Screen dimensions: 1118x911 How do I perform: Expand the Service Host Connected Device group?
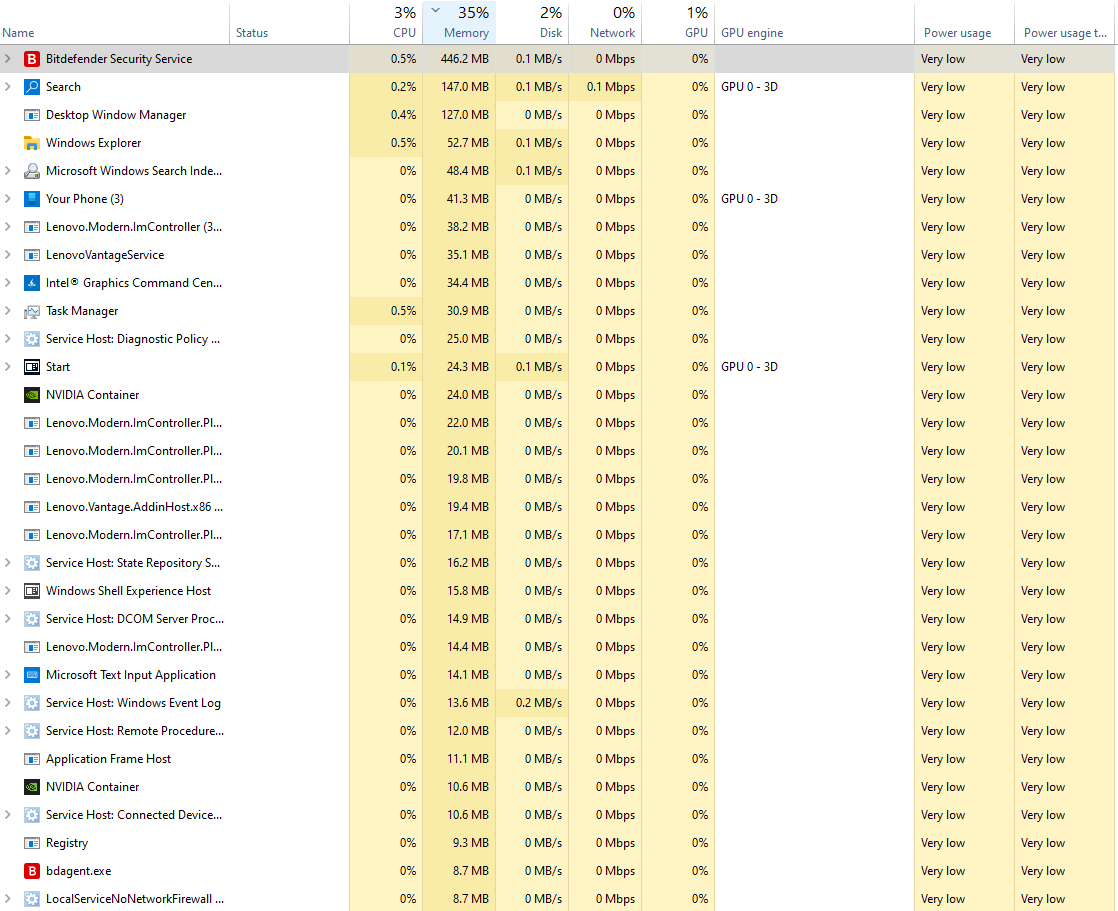coord(8,815)
